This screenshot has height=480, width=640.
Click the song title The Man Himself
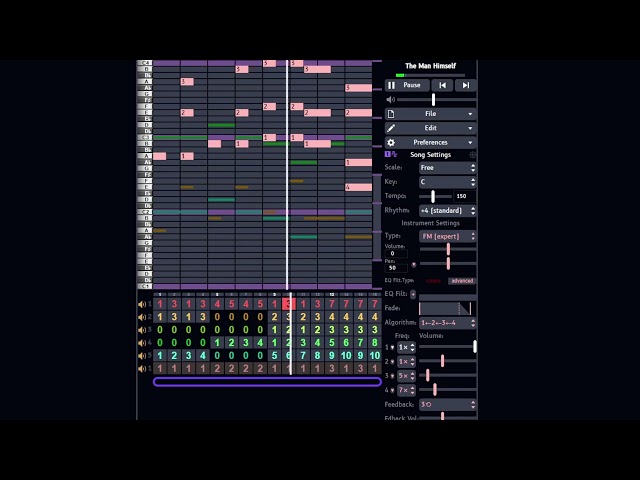coord(430,66)
